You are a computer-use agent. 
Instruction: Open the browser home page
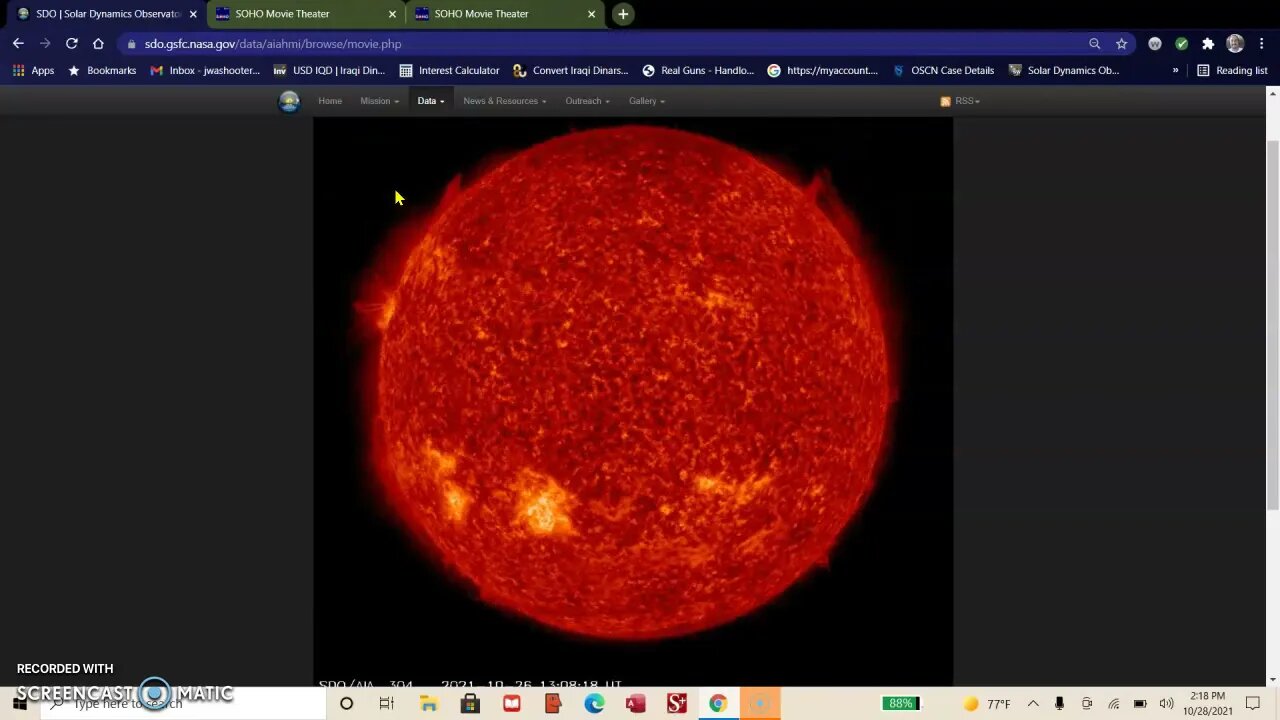tap(98, 44)
